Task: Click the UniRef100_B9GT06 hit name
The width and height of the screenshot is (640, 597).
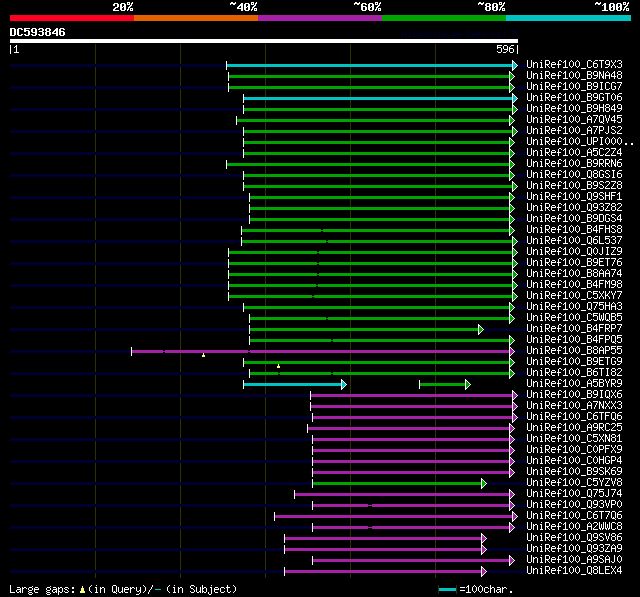Action: pos(574,98)
